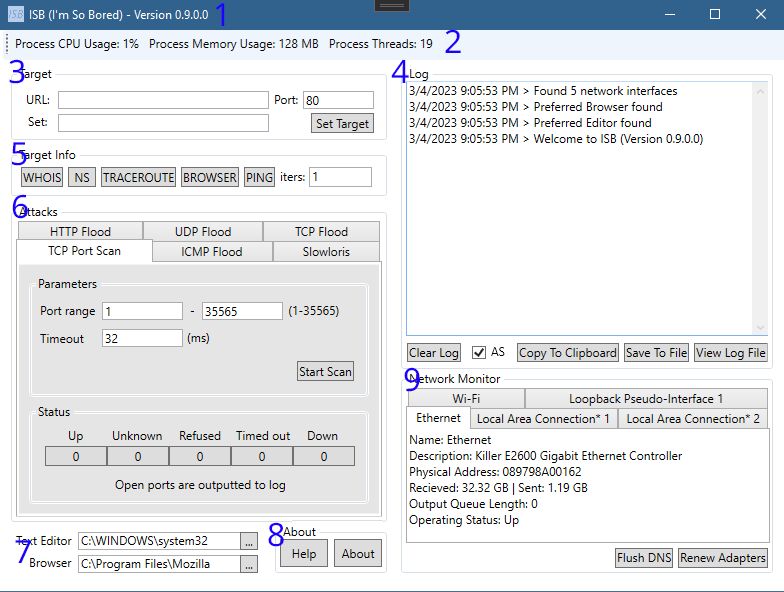Clear the log output
Screen dimensions: 784x592
434,352
